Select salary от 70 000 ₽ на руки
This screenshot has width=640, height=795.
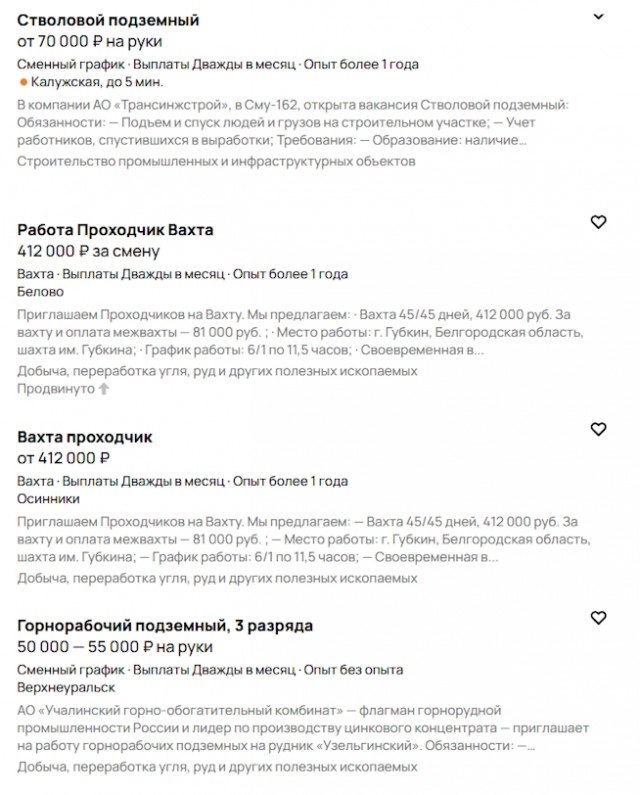[x=90, y=42]
